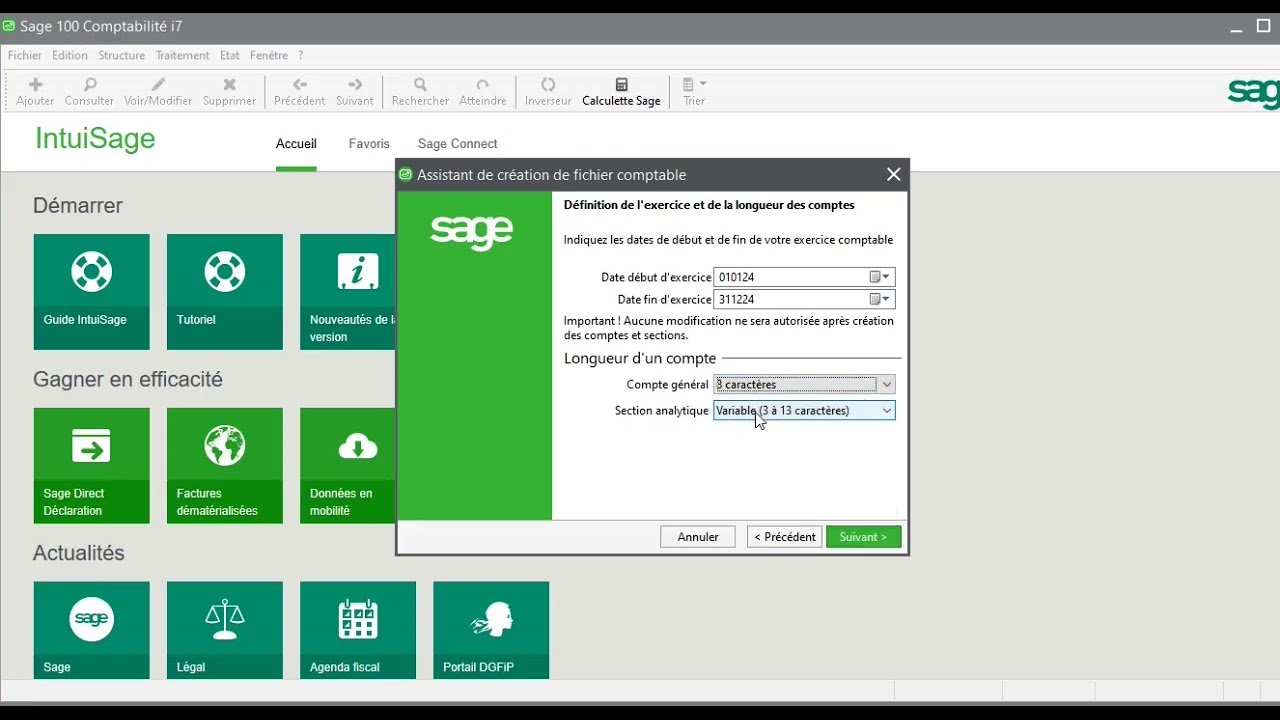Image resolution: width=1280 pixels, height=720 pixels.
Task: Open the Structure menu
Action: pyautogui.click(x=122, y=56)
